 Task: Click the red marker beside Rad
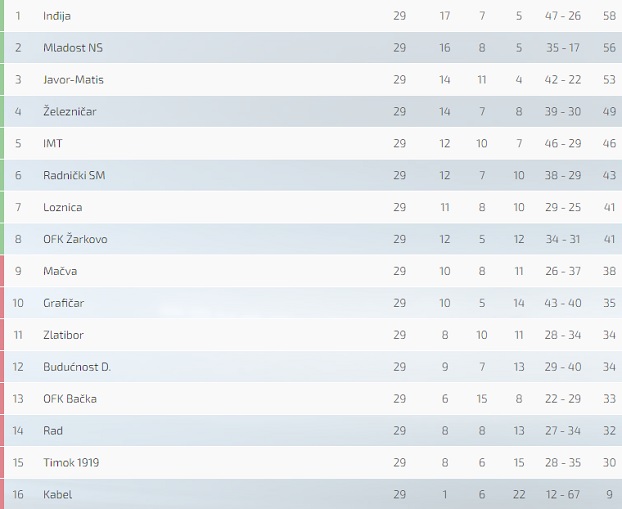pos(2,431)
